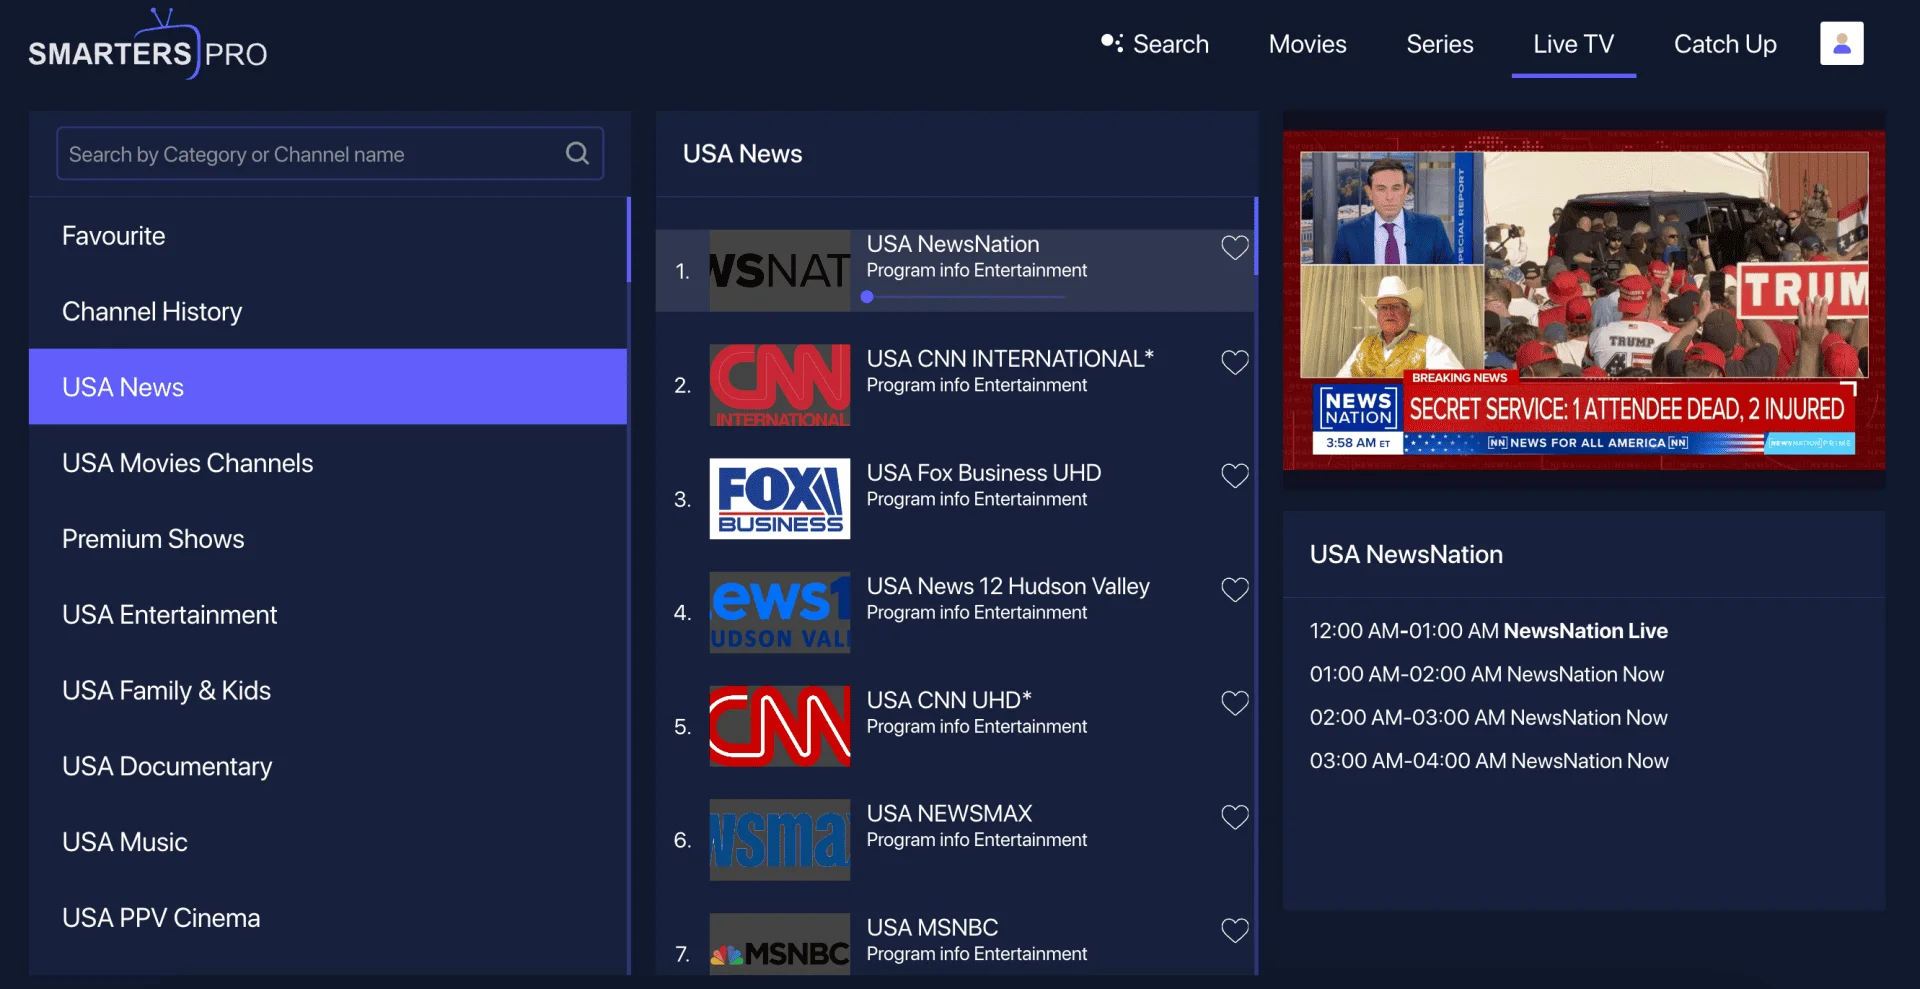The width and height of the screenshot is (1920, 989).
Task: Open the USA Documentary category
Action: pyautogui.click(x=328, y=766)
